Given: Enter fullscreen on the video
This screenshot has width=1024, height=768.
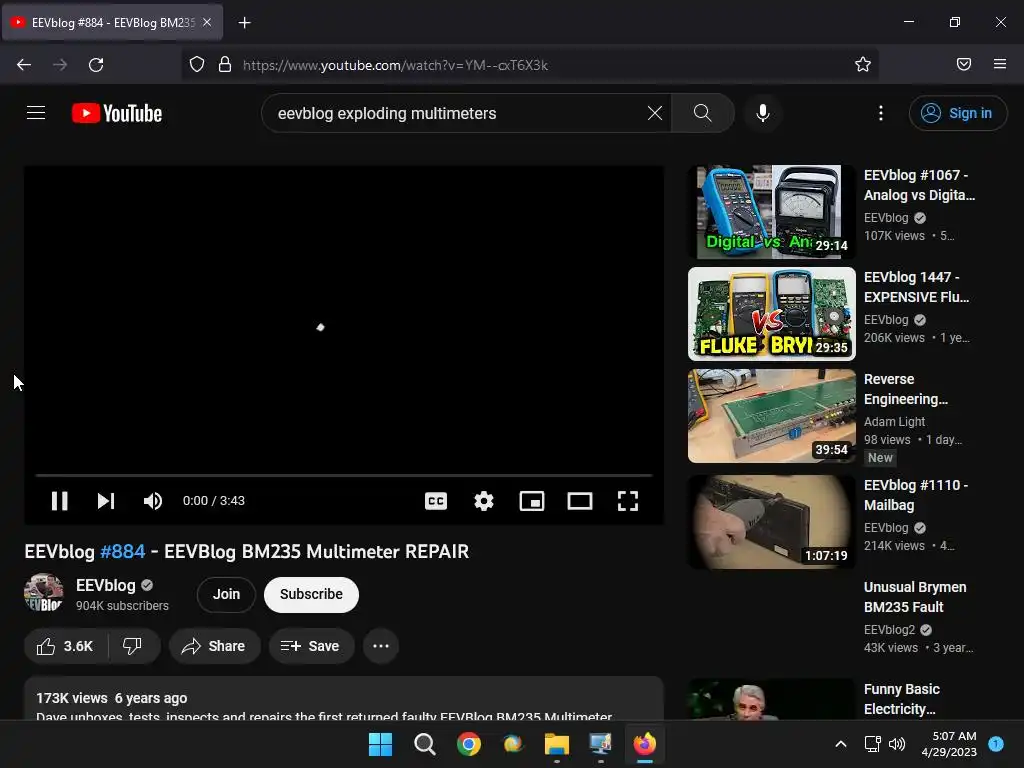Looking at the screenshot, I should pyautogui.click(x=628, y=501).
